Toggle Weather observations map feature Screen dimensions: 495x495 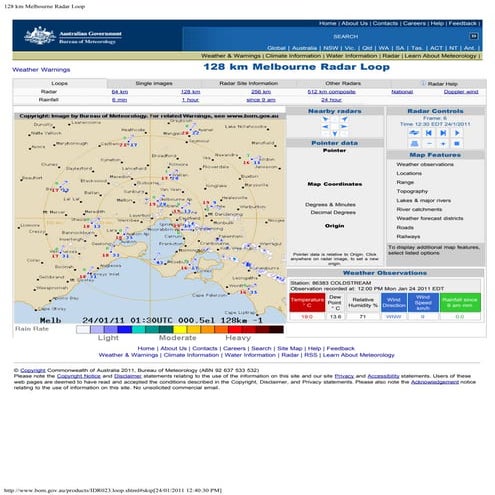click(425, 164)
